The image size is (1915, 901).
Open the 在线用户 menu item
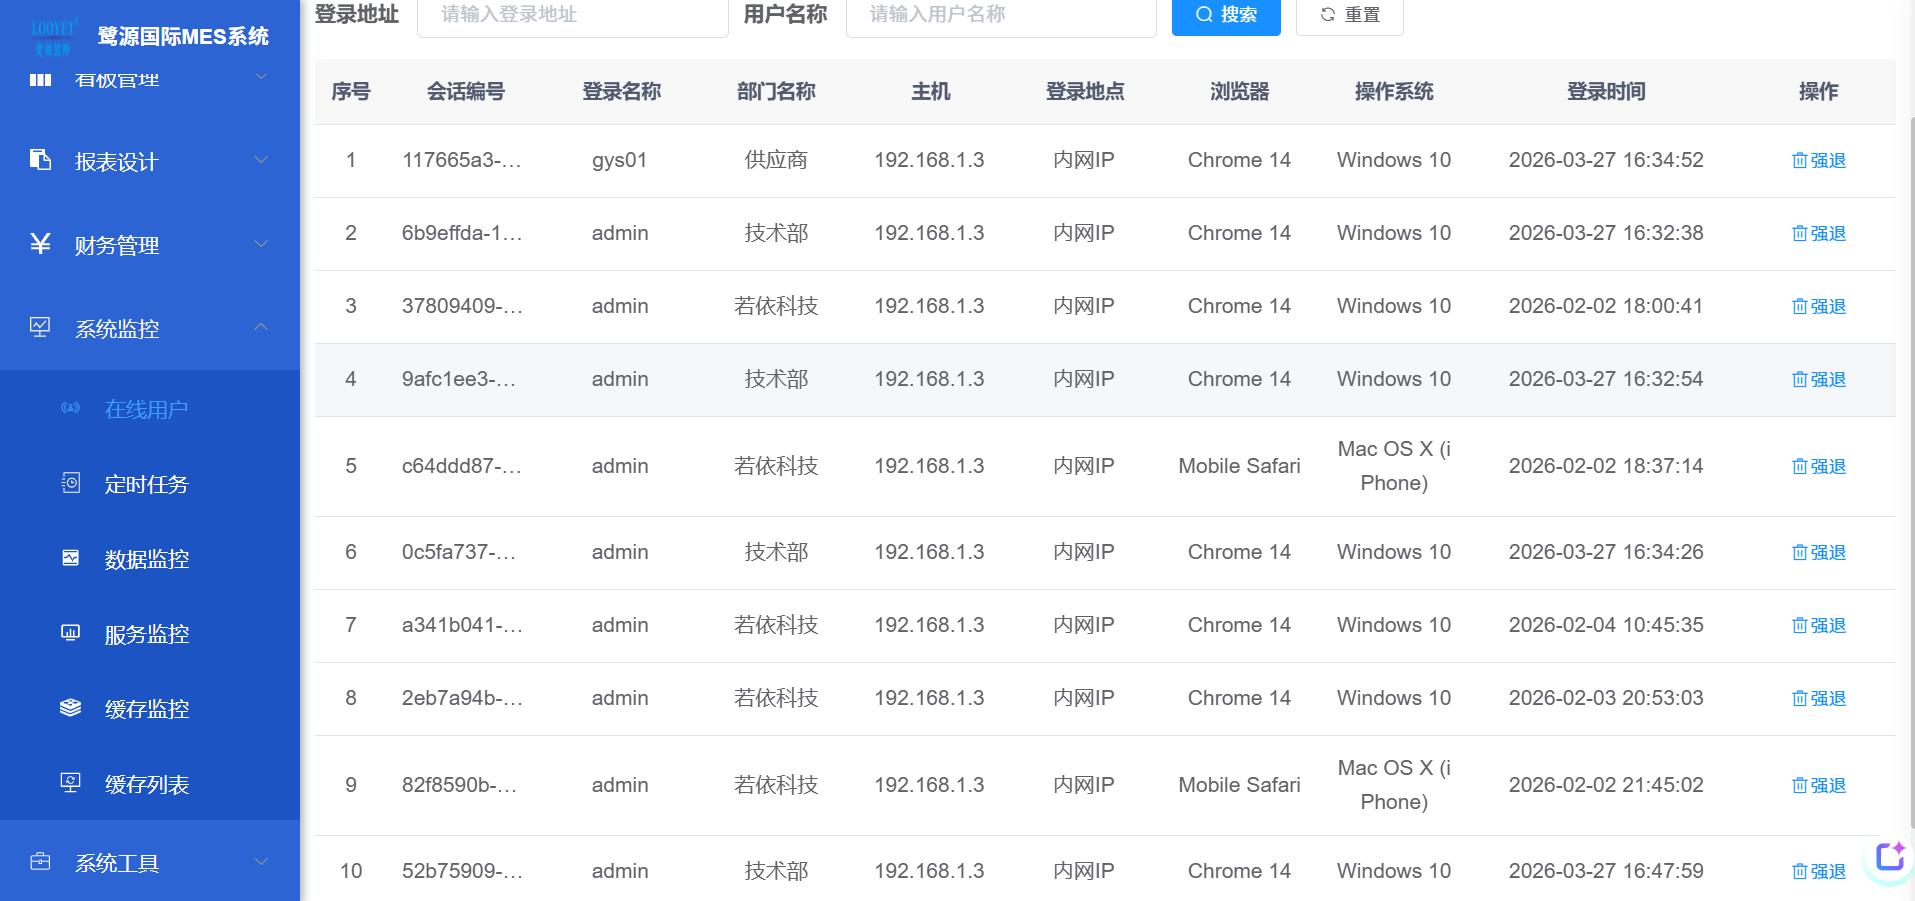[146, 409]
